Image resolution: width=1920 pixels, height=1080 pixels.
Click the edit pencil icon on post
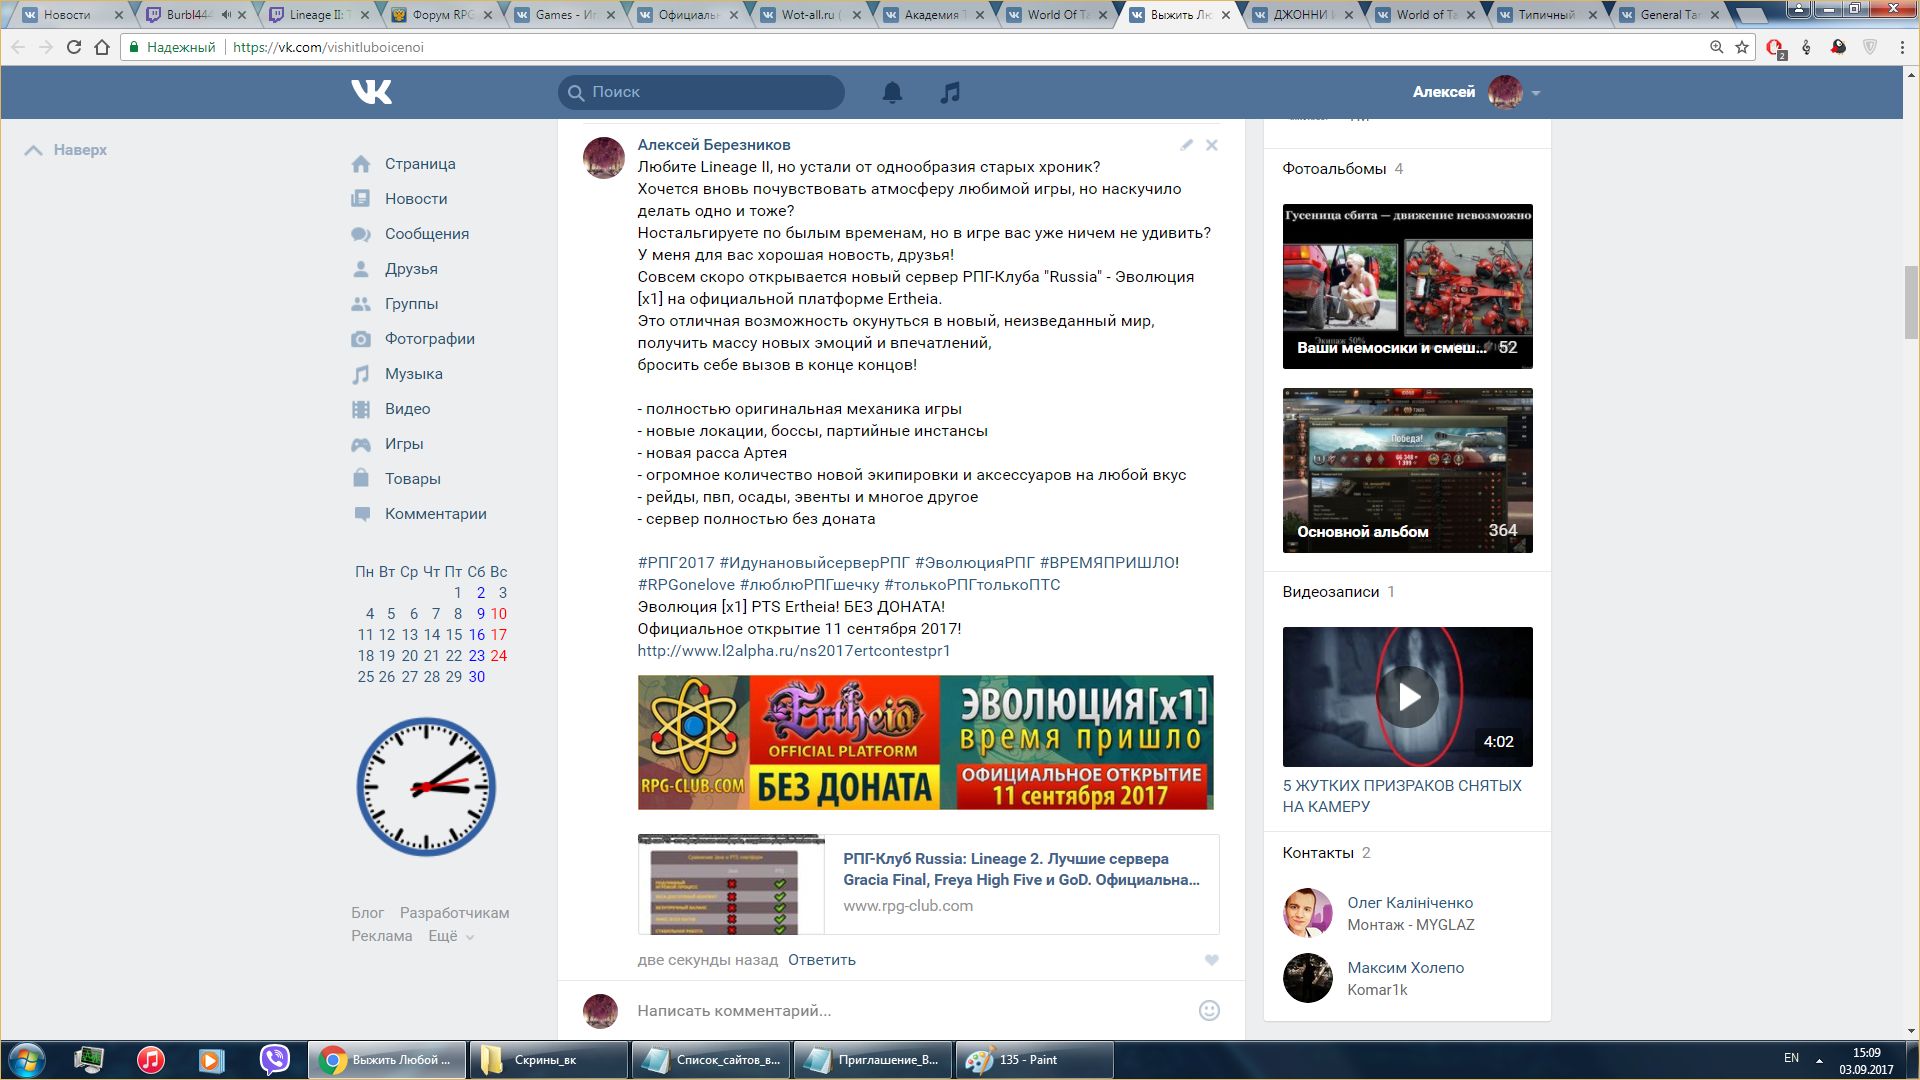pos(1186,145)
